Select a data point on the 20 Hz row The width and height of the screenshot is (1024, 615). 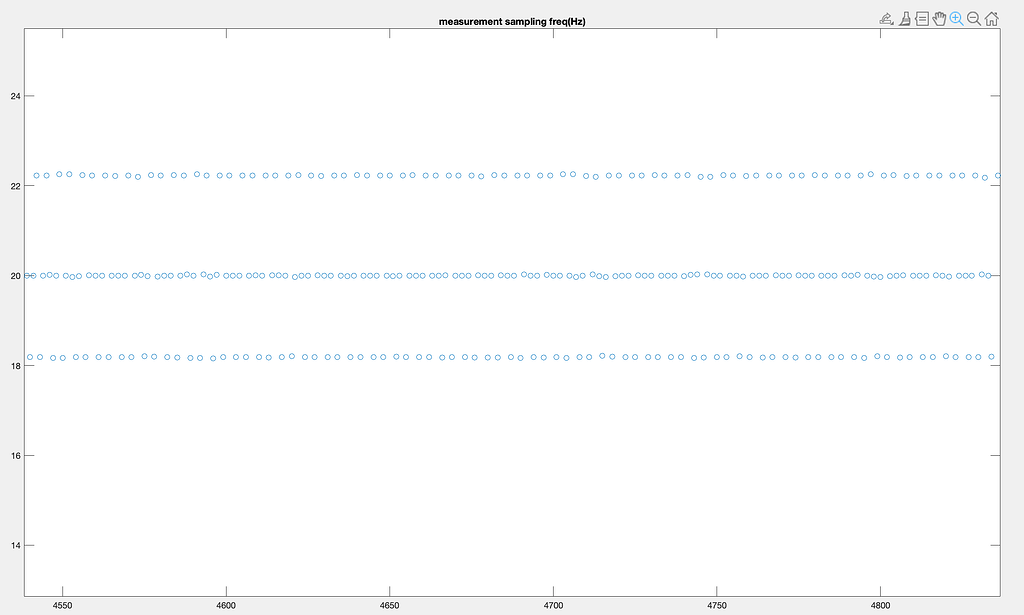point(500,274)
